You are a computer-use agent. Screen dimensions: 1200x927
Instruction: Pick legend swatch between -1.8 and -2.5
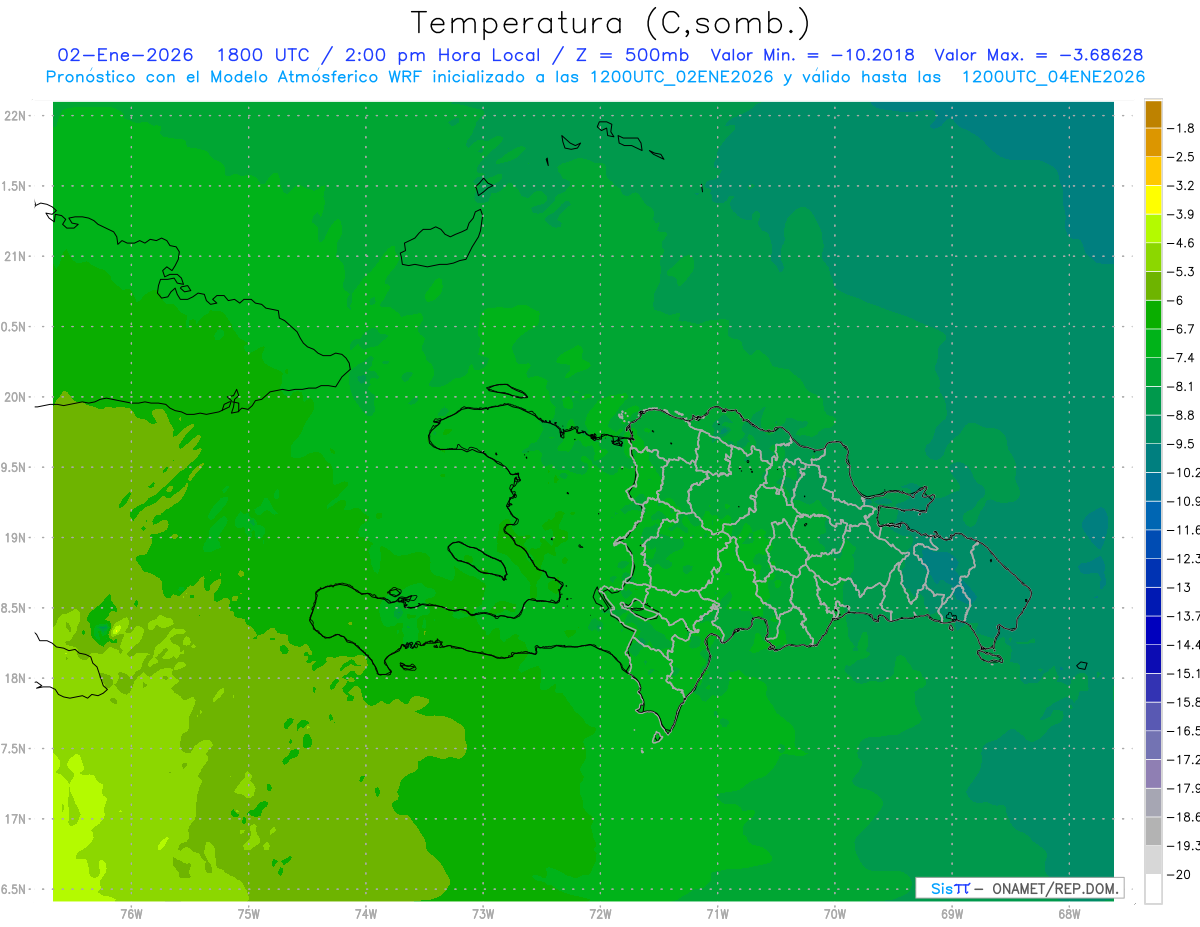(1153, 142)
